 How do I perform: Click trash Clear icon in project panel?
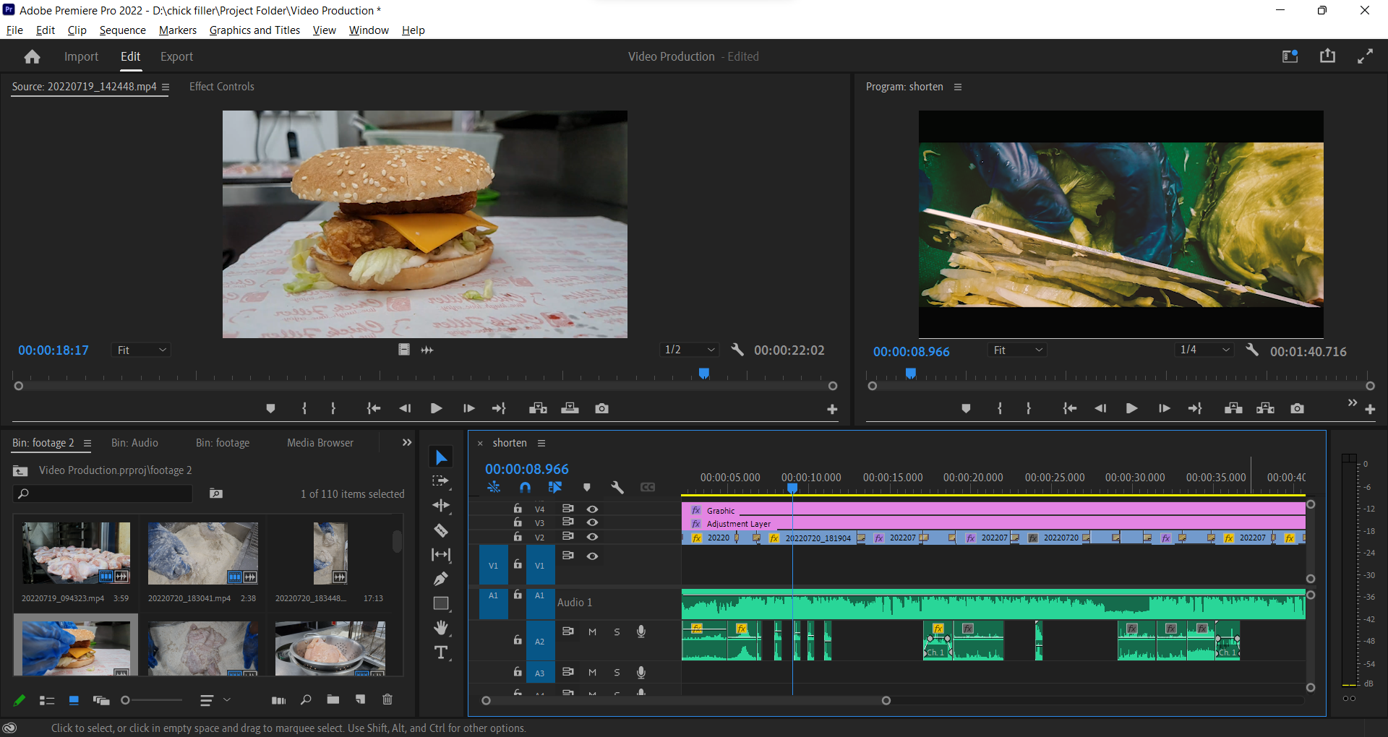[x=387, y=700]
